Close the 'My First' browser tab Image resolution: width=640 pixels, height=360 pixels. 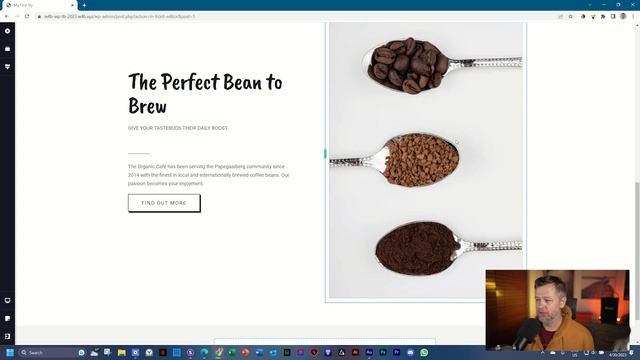[73, 5]
